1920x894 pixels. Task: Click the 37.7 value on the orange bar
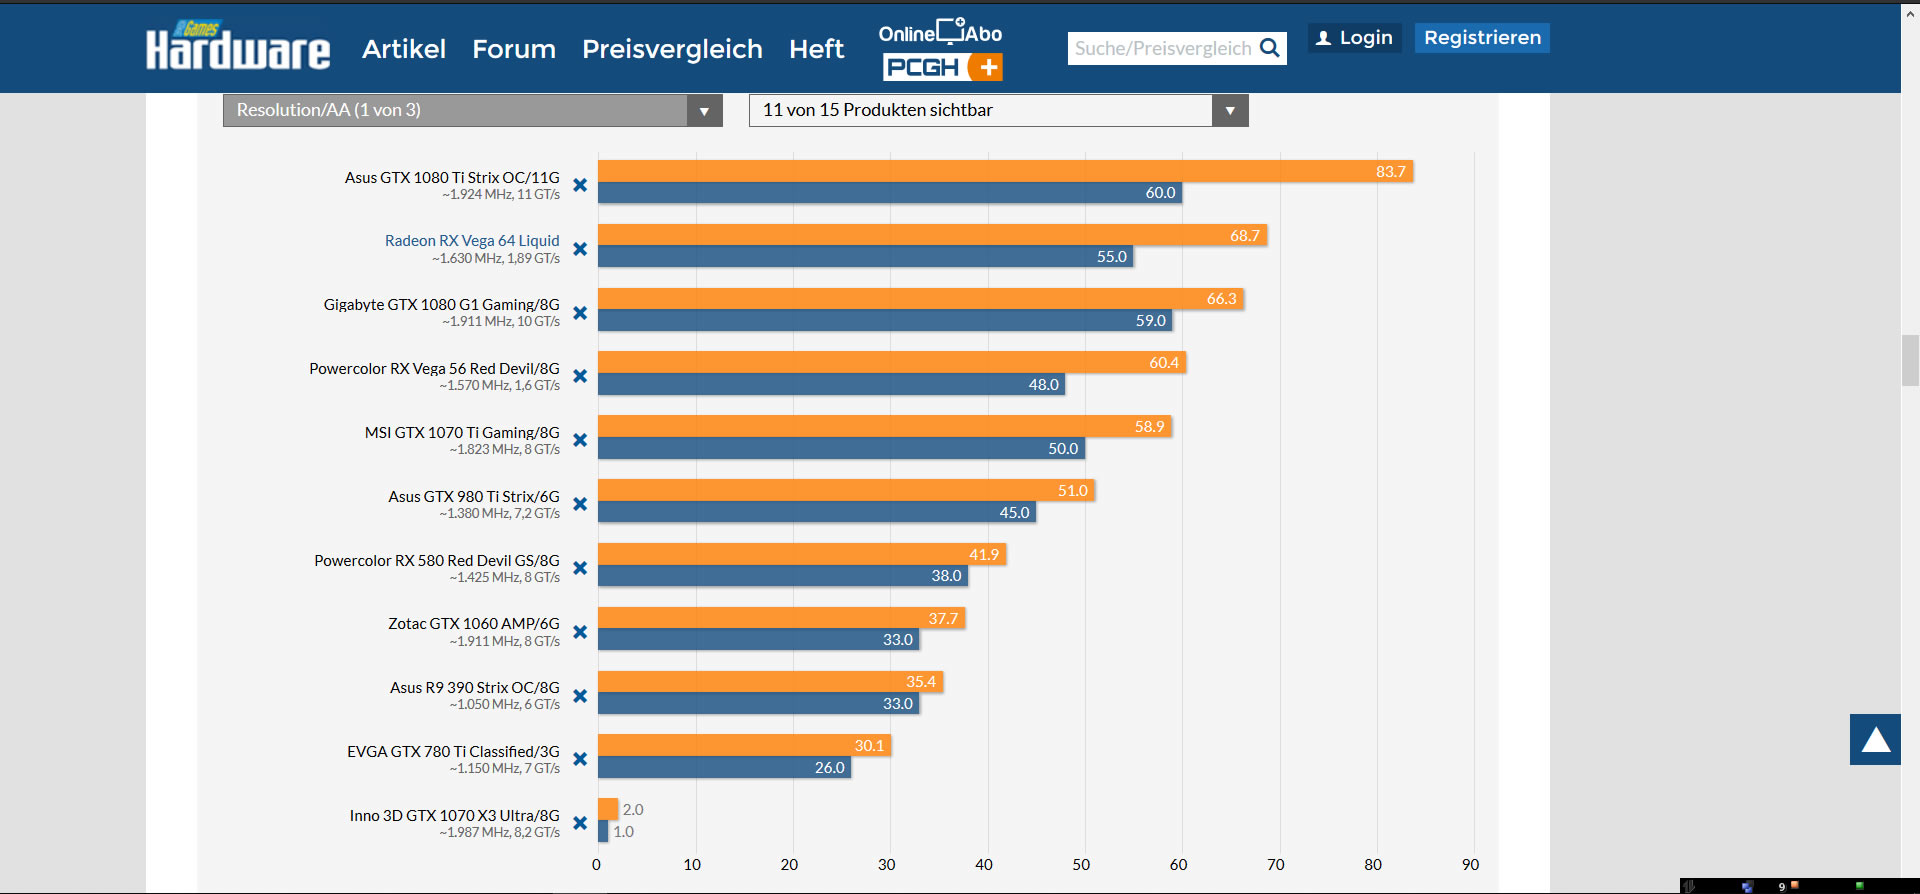(x=943, y=619)
